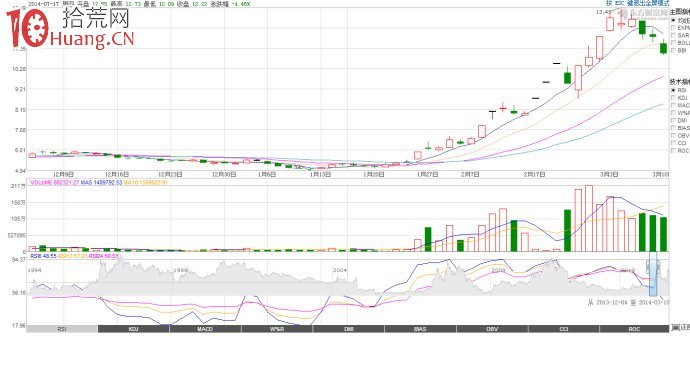Enable the EXPMA main-chart indicator
690x387 pixels.
click(673, 28)
